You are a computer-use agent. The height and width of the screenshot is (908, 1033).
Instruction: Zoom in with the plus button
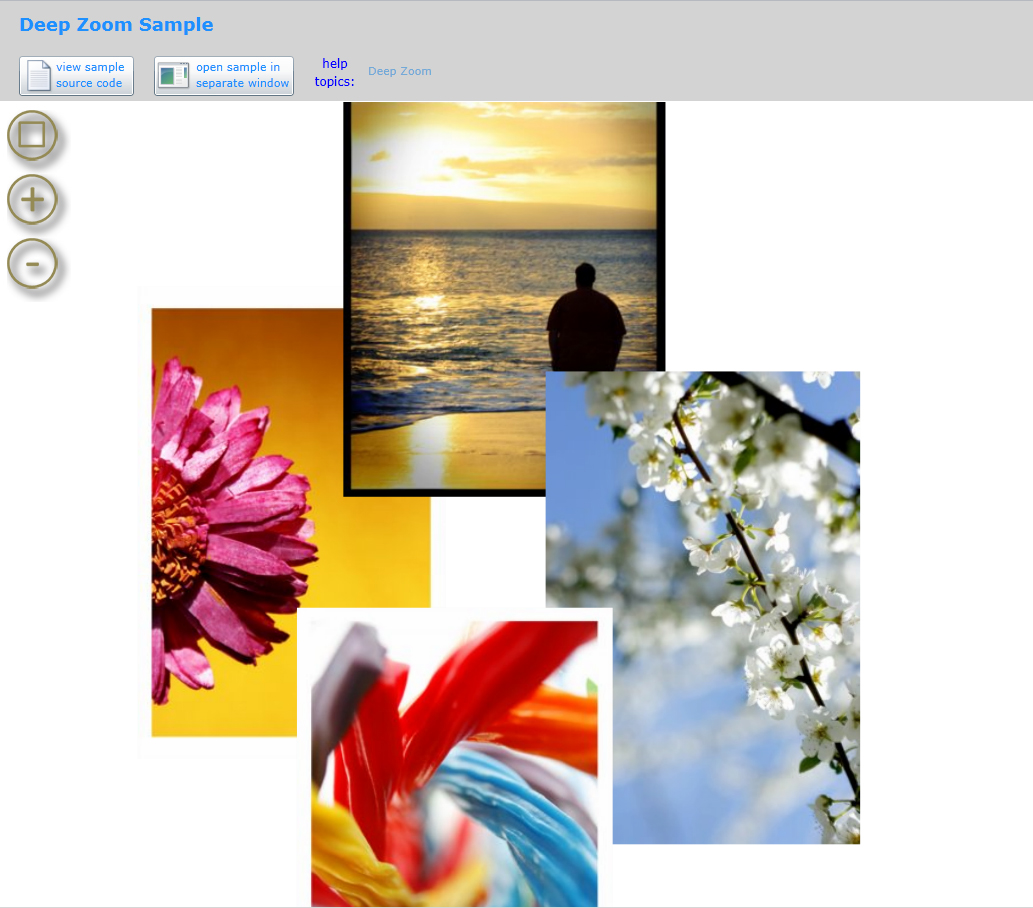tap(32, 200)
